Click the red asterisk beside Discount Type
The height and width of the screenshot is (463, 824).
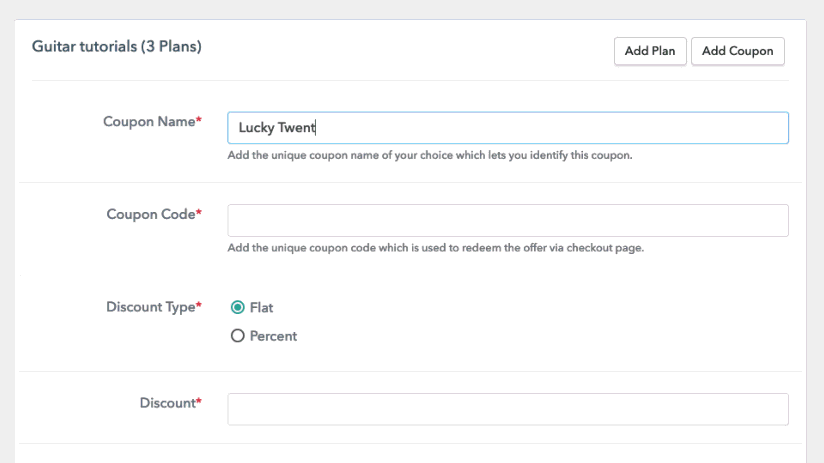pos(199,305)
